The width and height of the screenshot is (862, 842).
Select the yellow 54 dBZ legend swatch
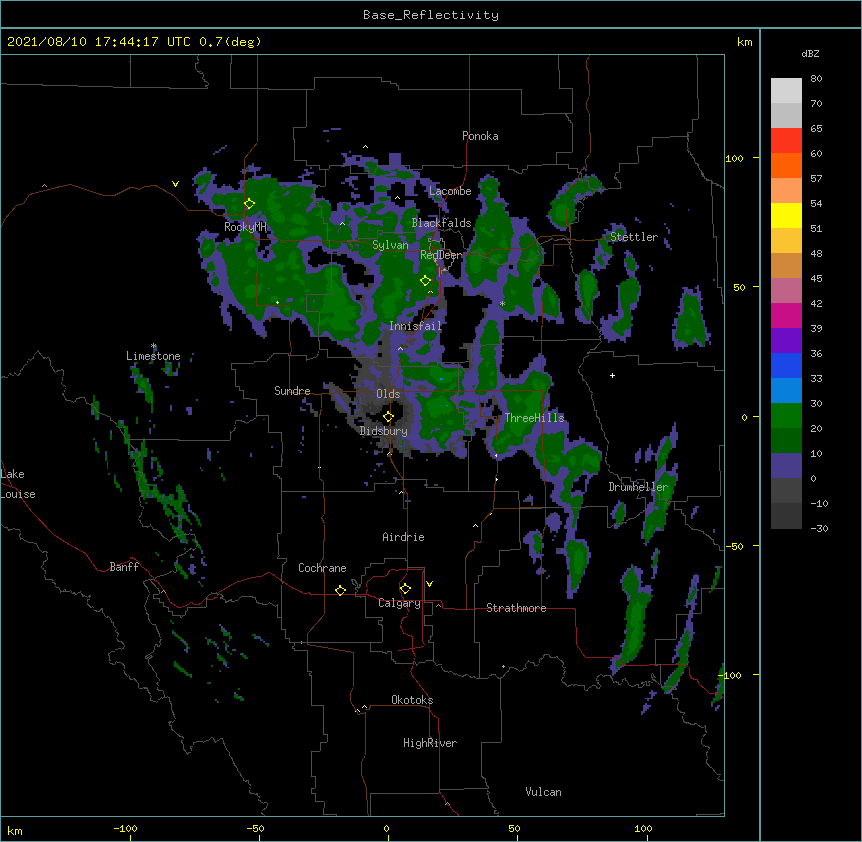coord(786,215)
